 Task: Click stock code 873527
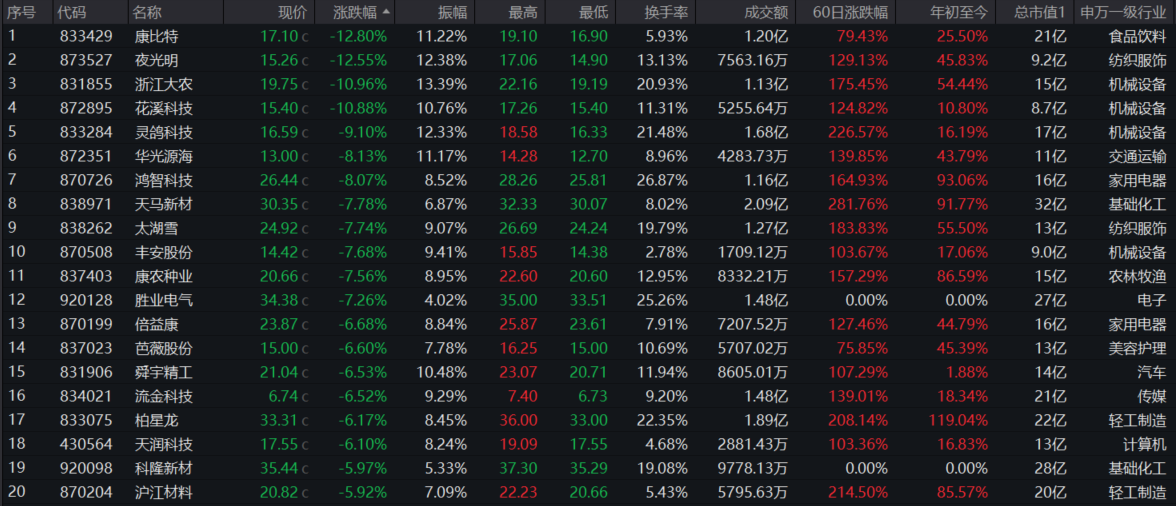tap(86, 60)
